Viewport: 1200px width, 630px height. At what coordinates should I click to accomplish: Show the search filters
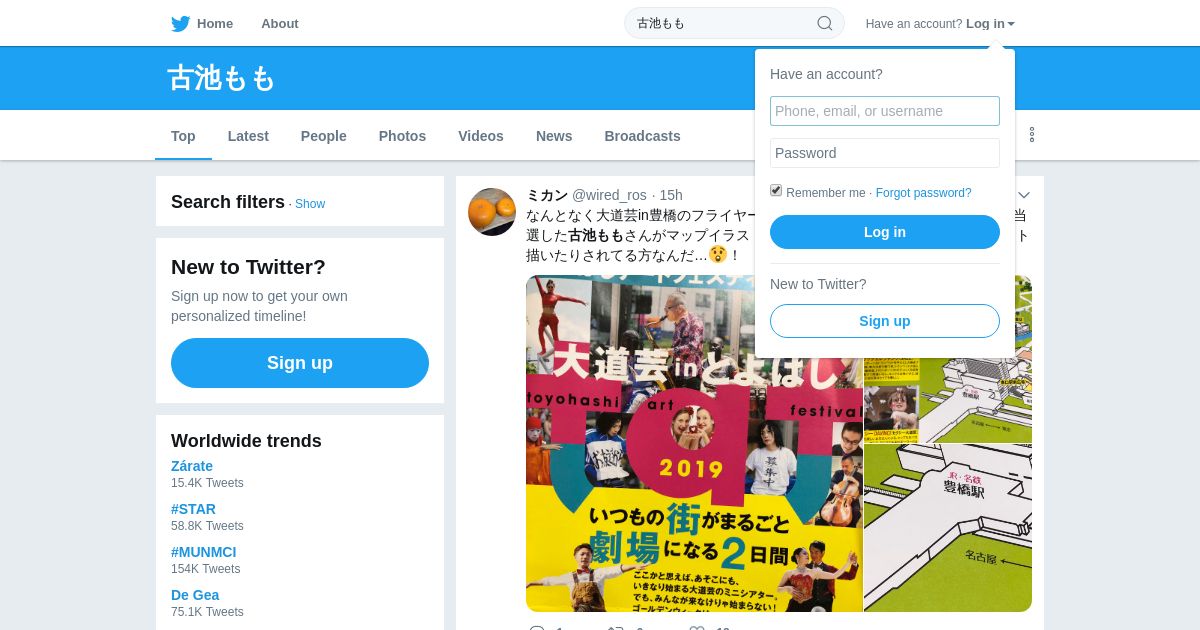(x=310, y=204)
